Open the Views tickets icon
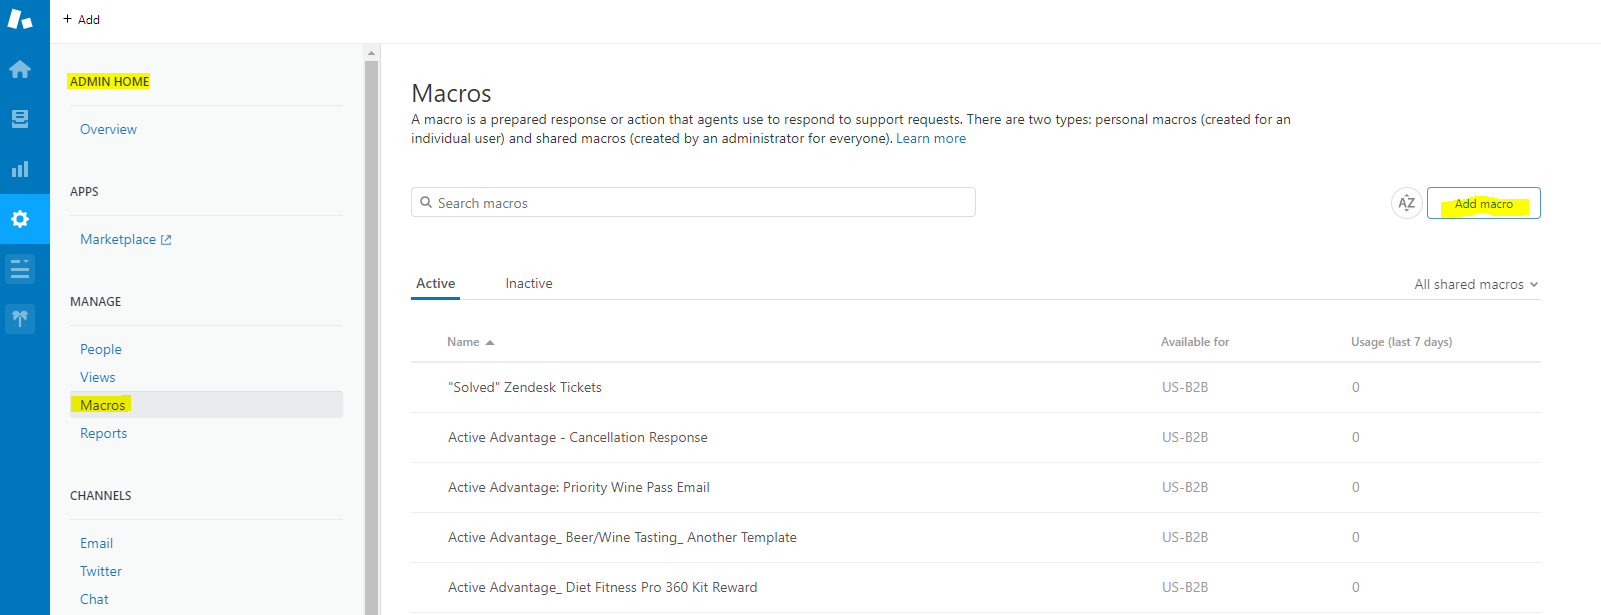1601x615 pixels. (20, 119)
